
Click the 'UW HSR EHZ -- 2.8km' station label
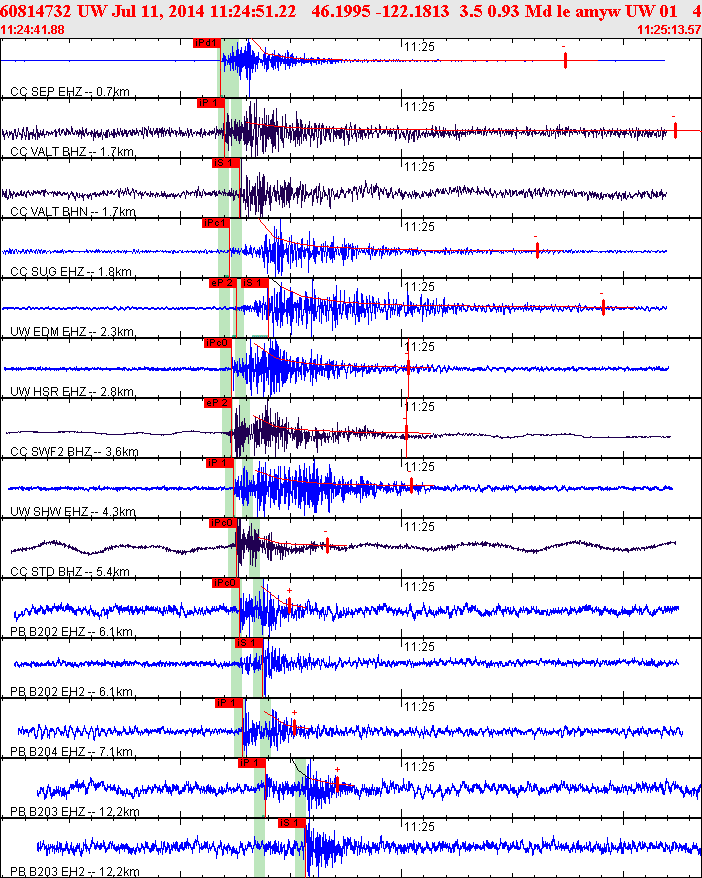point(72,391)
